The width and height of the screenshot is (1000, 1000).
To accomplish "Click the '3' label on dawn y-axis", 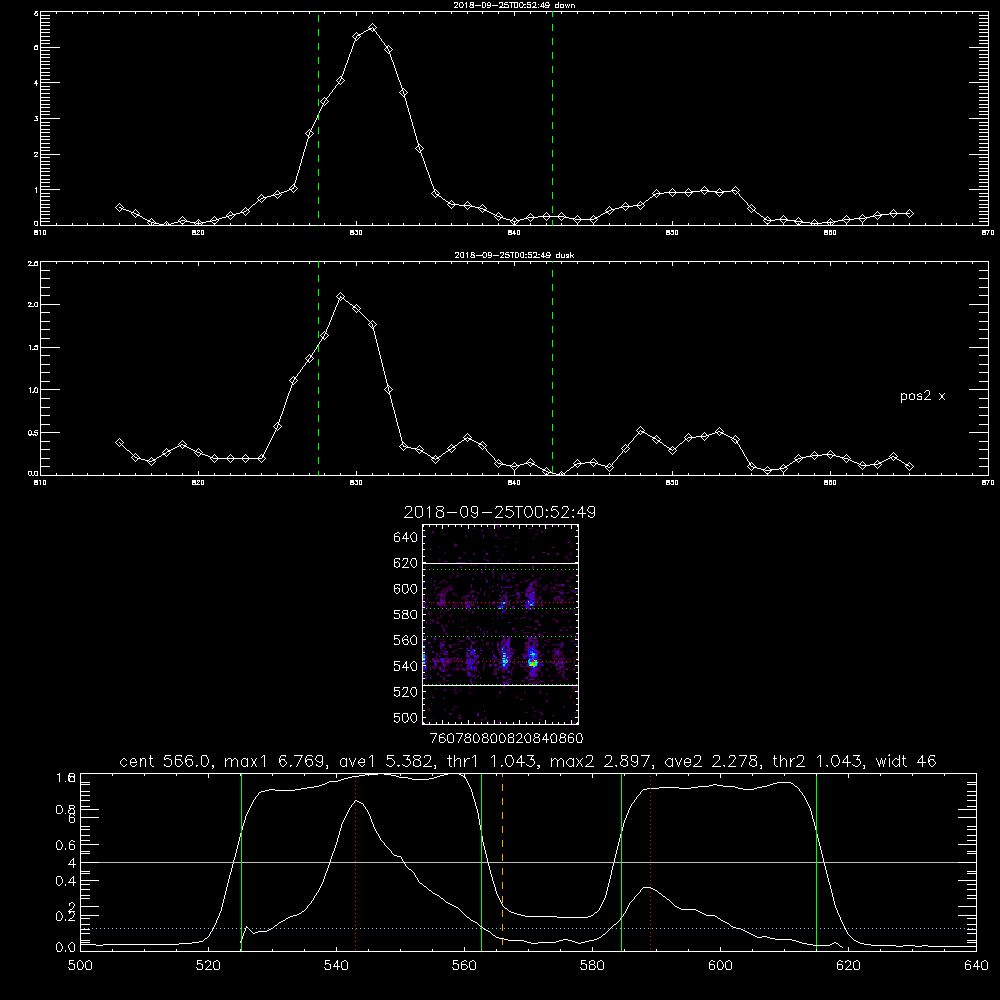I will pos(36,119).
